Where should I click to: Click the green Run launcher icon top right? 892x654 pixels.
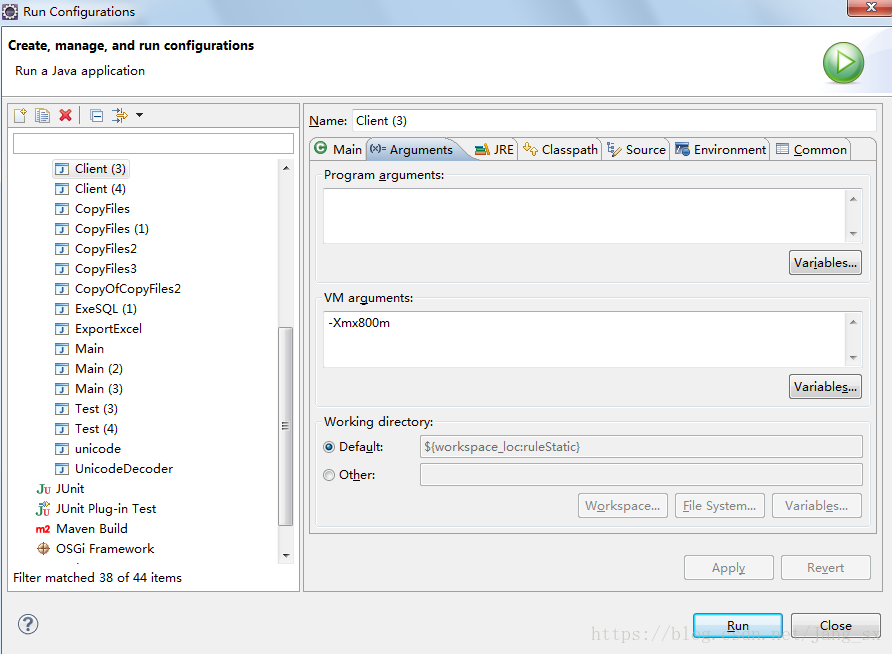click(843, 62)
